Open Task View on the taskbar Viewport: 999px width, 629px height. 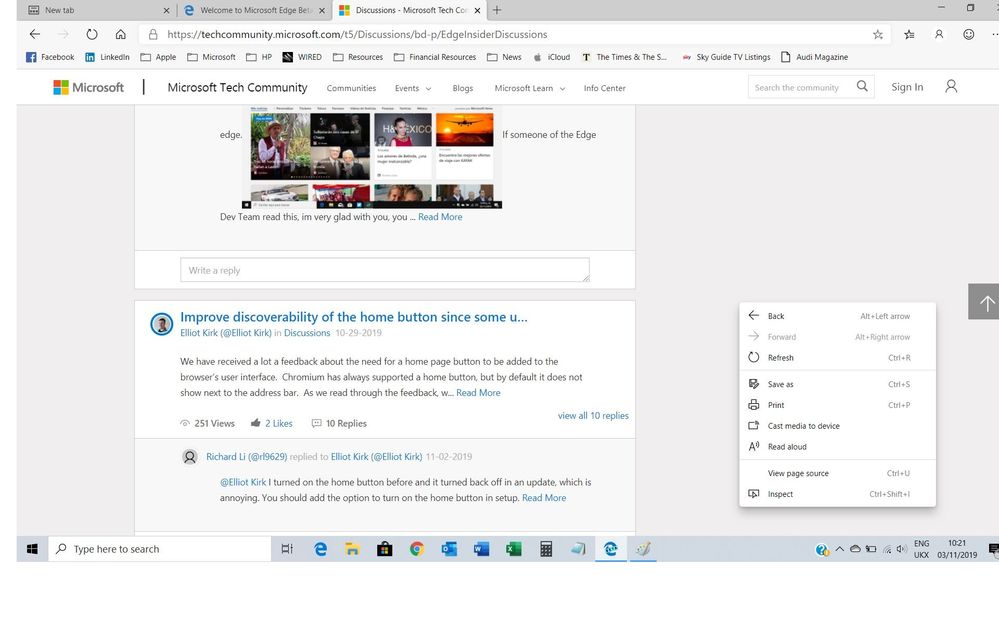tap(287, 549)
